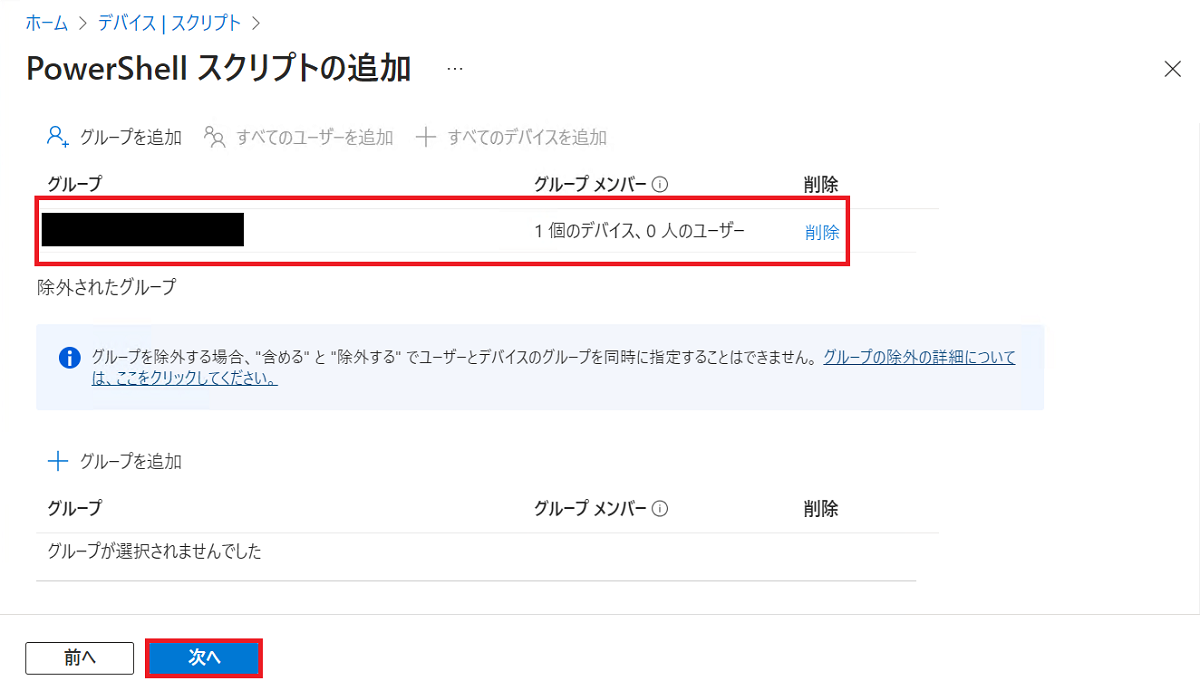
Task: Remove the assigned group via 削除 link
Action: click(820, 232)
